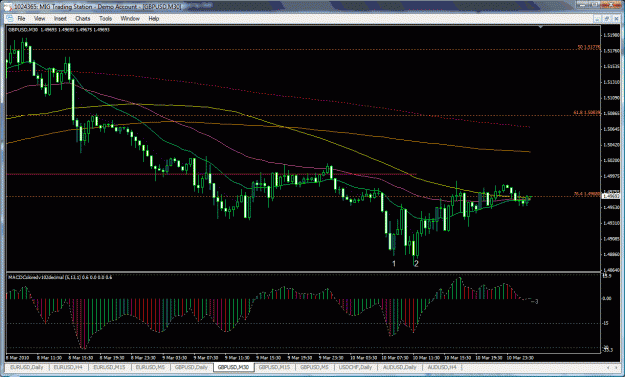The height and width of the screenshot is (377, 625).
Task: Minimize the inner chart window
Action: pyautogui.click(x=597, y=19)
